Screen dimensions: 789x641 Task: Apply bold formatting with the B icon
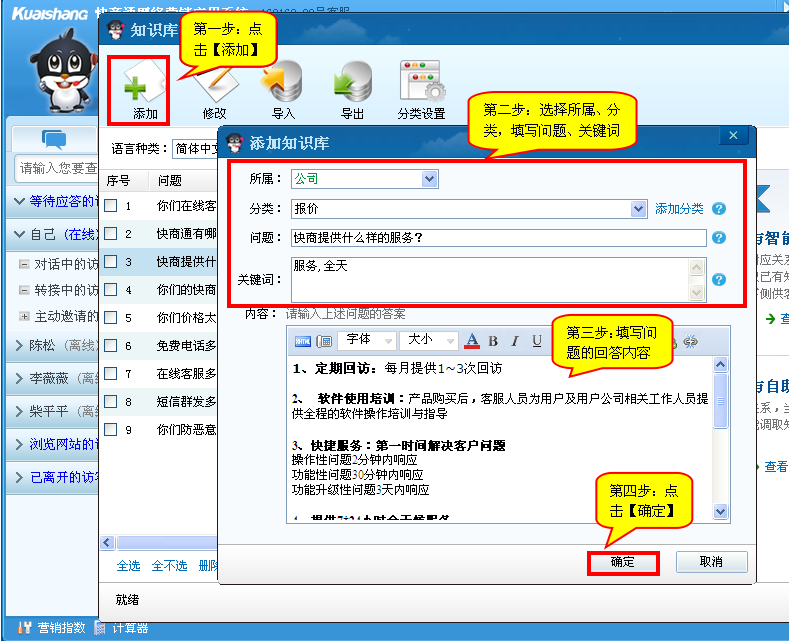coord(493,342)
